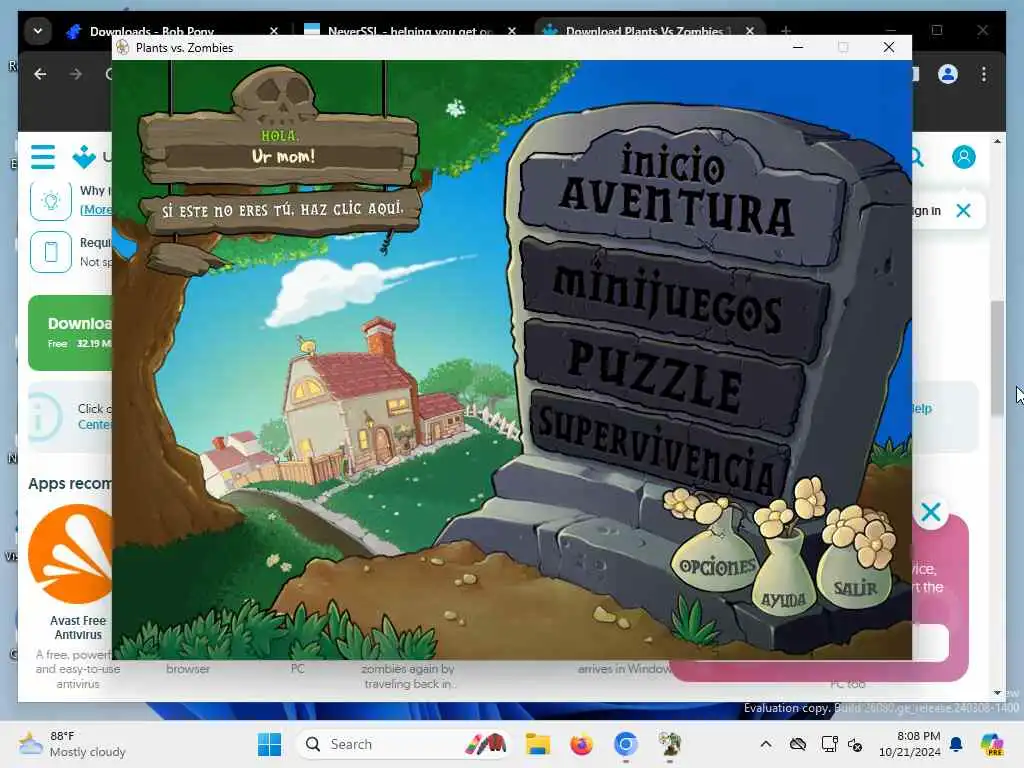
Task: Click the muted volume tray icon
Action: 856,744
